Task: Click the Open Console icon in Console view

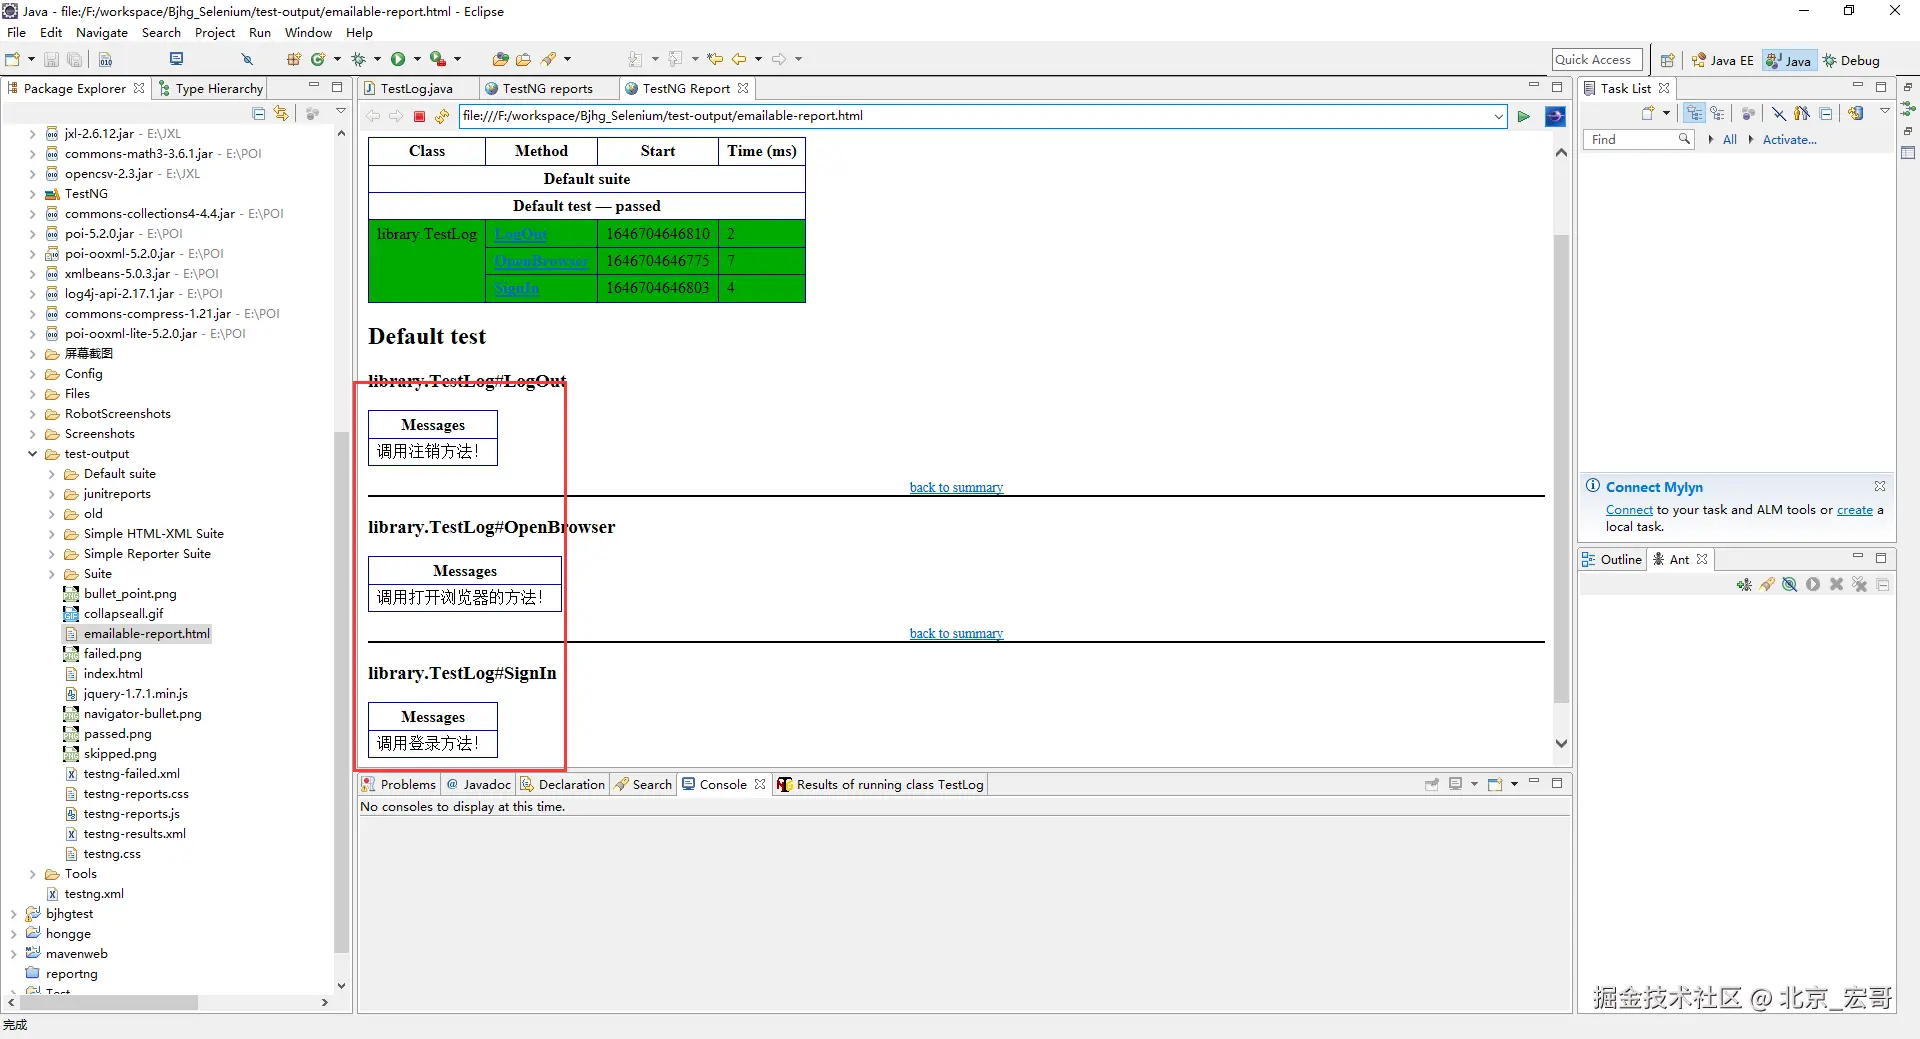Action: [x=1495, y=784]
